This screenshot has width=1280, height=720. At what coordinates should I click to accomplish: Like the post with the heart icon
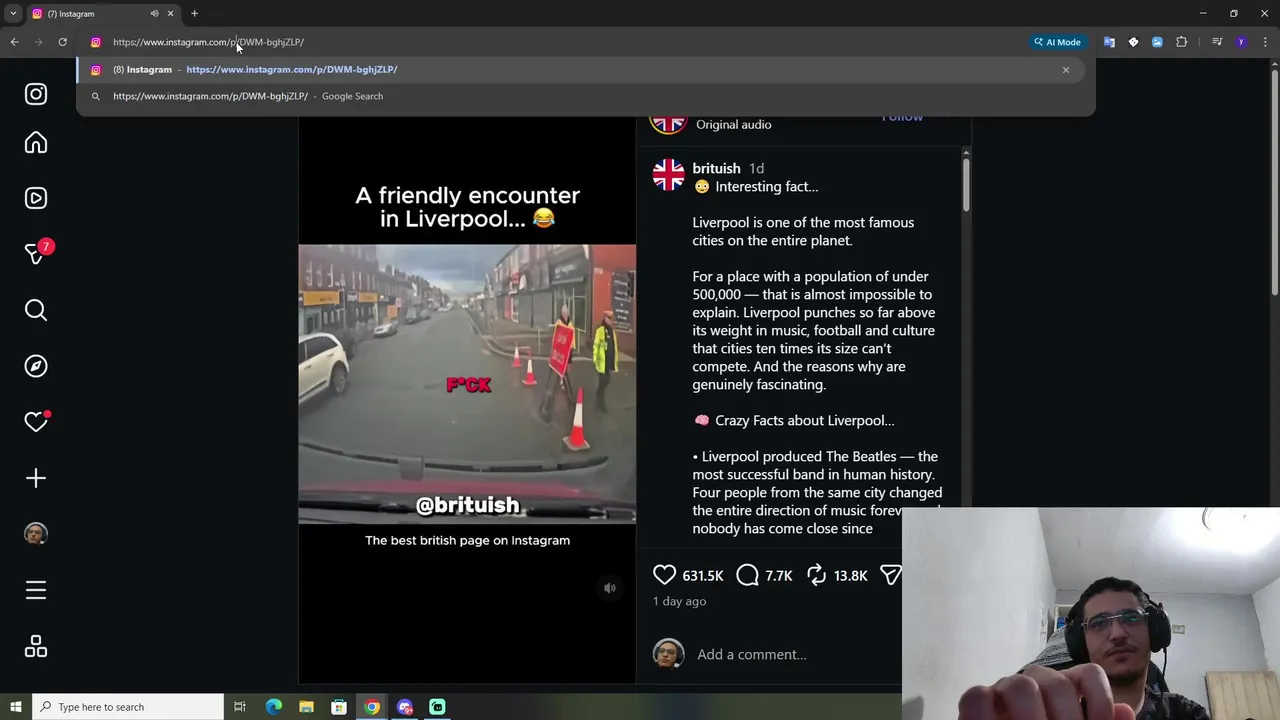[x=664, y=575]
